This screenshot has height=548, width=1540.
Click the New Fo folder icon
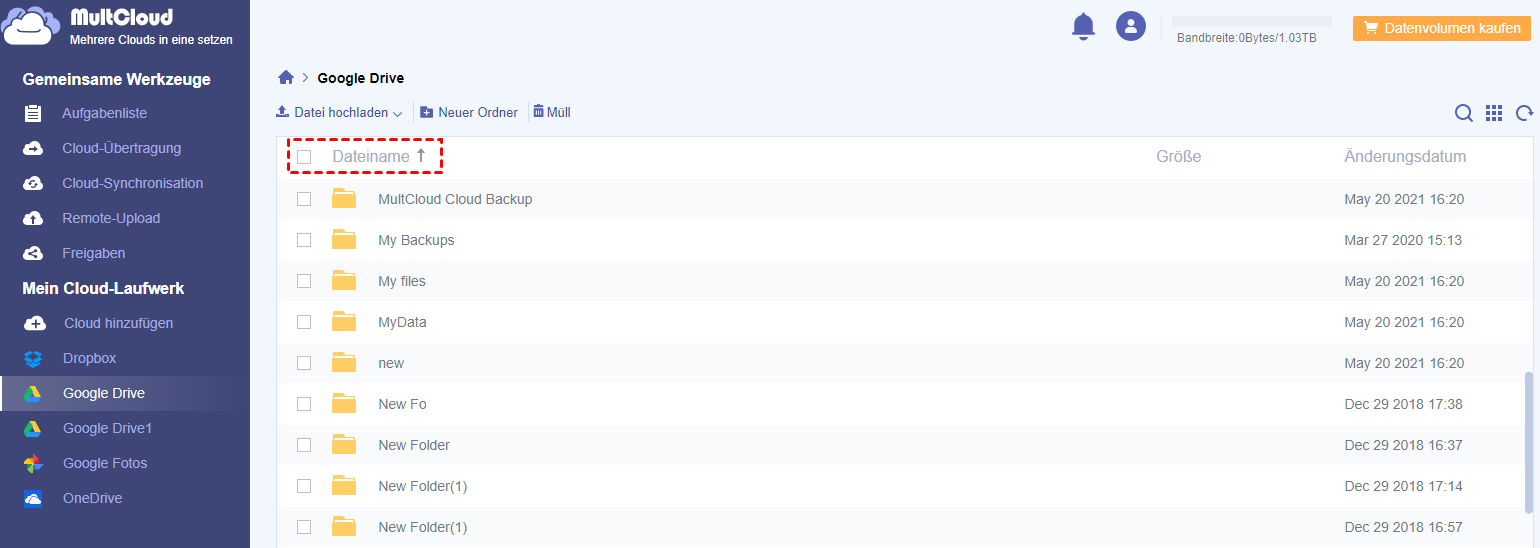(x=344, y=403)
